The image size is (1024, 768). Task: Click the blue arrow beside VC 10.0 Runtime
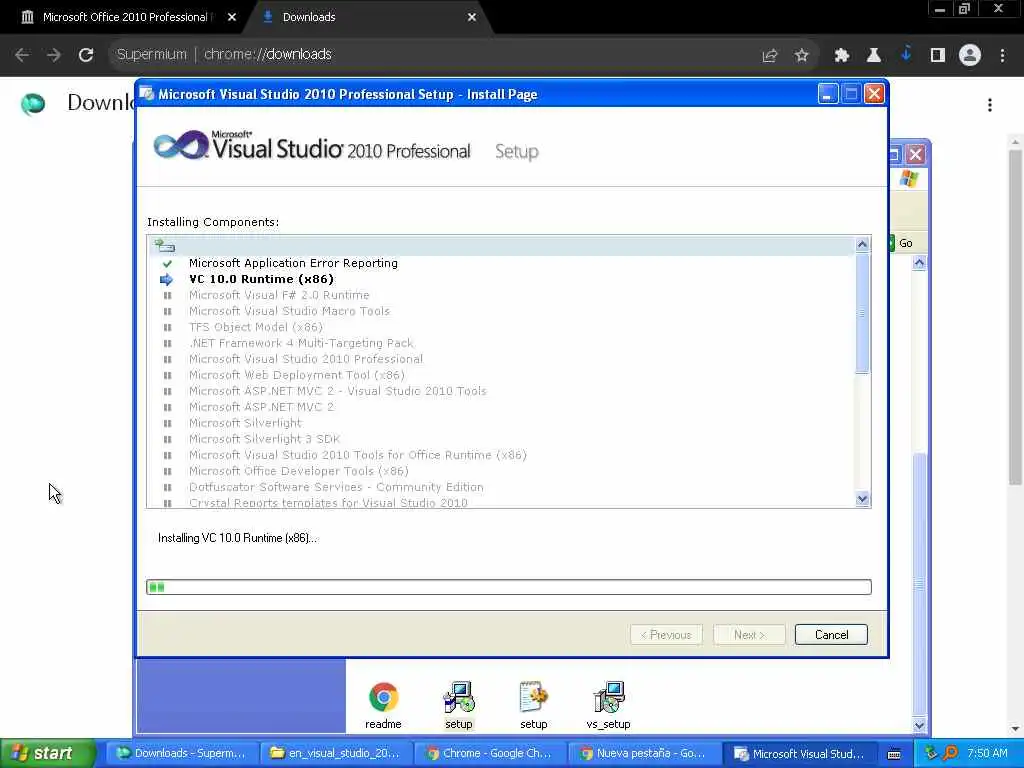[167, 280]
